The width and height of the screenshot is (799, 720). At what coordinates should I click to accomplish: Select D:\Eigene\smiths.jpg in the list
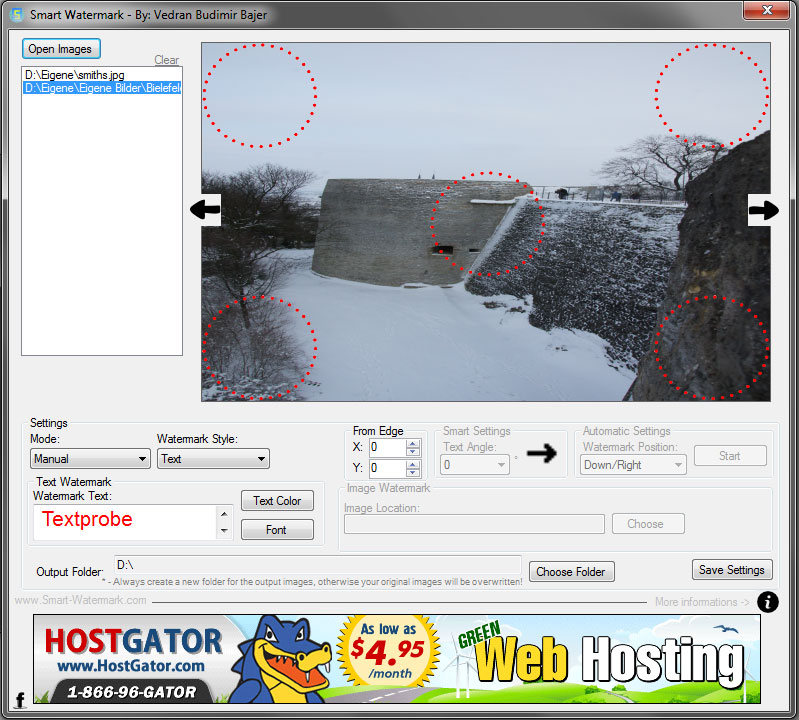pyautogui.click(x=75, y=74)
